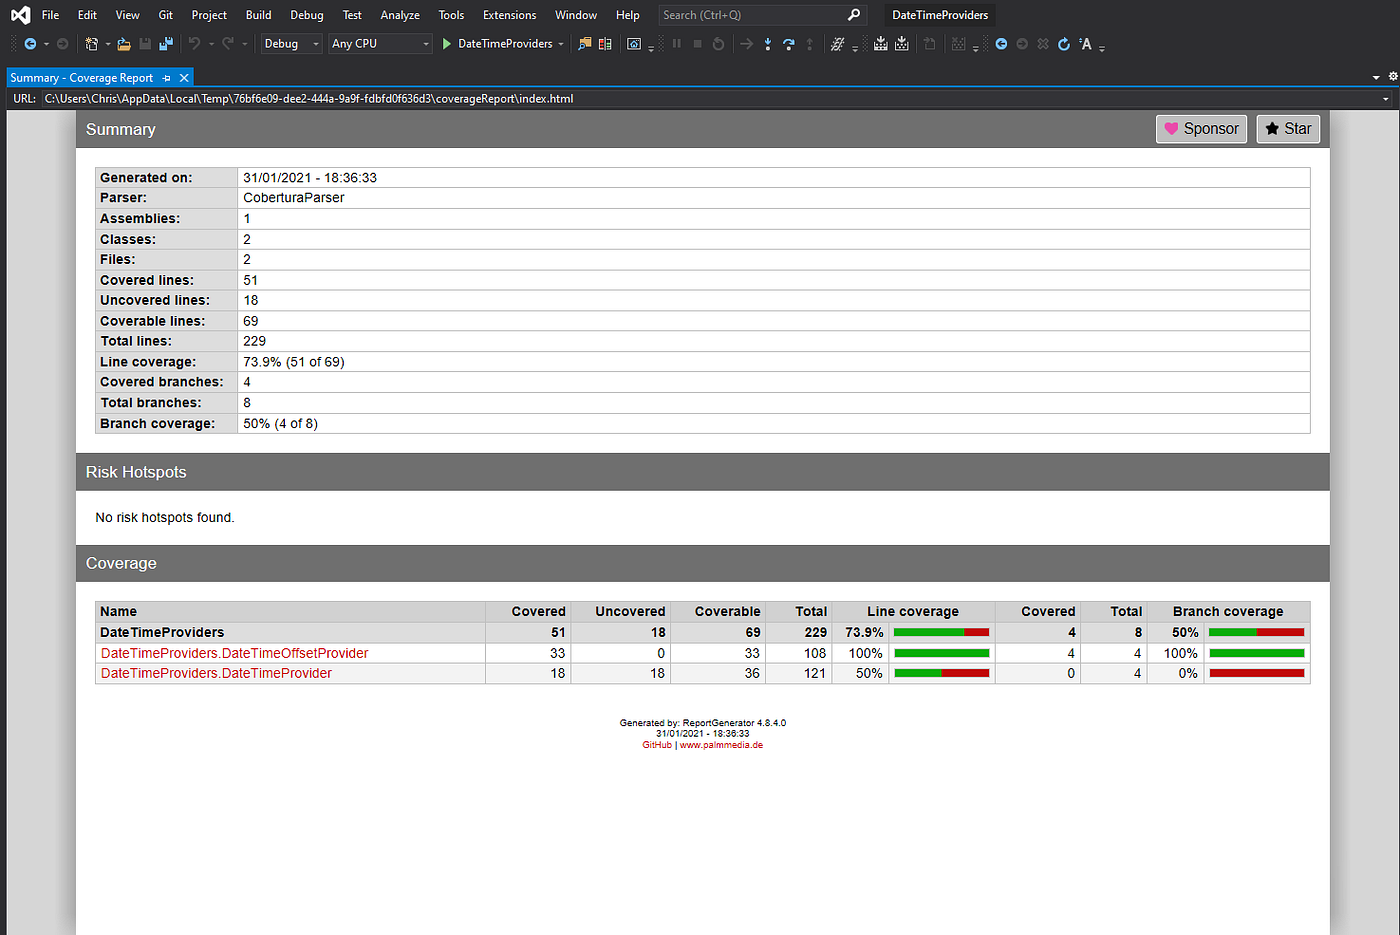Viewport: 1400px width, 935px height.
Task: Click the first inbox download toolbar icon
Action: (x=880, y=44)
